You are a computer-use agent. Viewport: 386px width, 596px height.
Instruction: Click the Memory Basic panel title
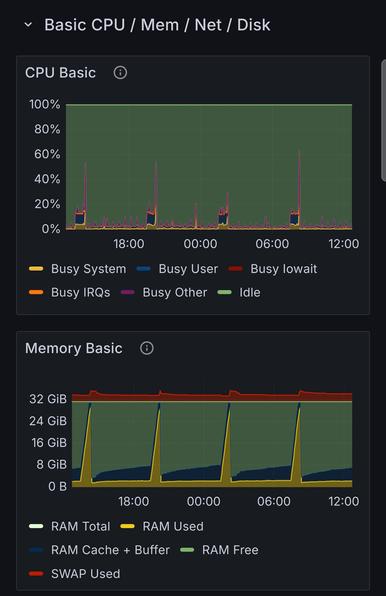tap(74, 348)
